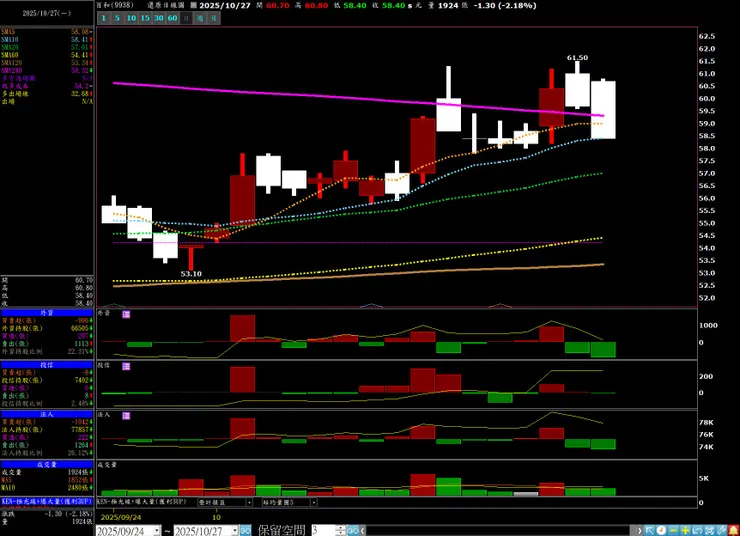The height and width of the screenshot is (536, 740).
Task: Click the yellow minus zoom-out icon
Action: click(673, 530)
